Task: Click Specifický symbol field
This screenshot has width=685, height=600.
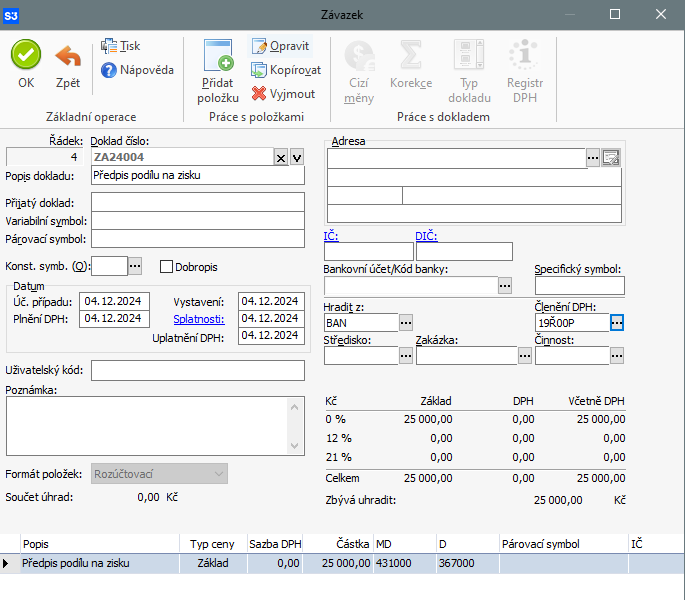Action: [580, 286]
